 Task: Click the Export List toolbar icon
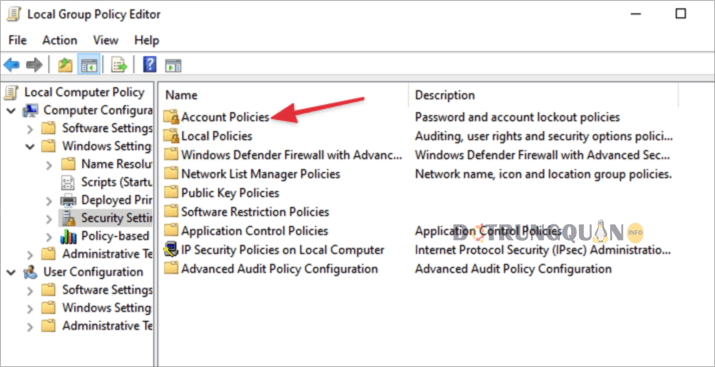point(119,65)
